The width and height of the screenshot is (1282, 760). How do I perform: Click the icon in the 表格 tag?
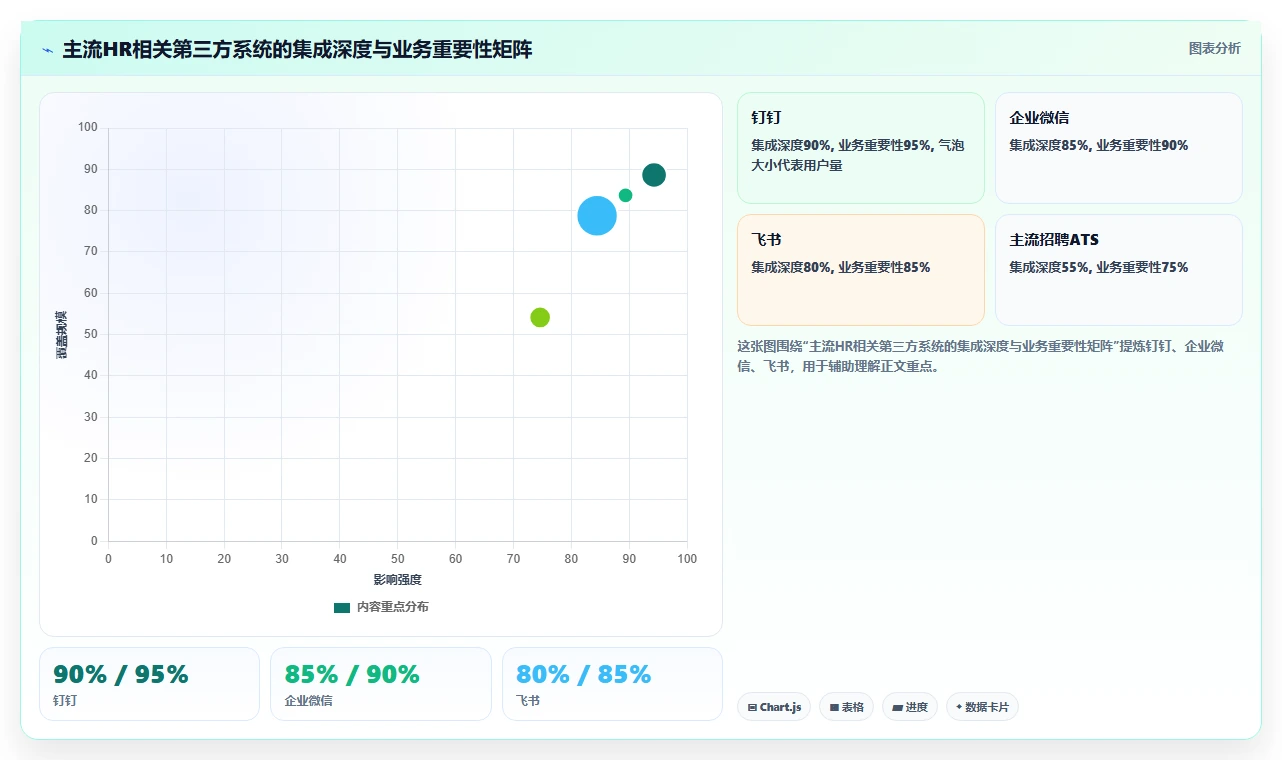834,708
